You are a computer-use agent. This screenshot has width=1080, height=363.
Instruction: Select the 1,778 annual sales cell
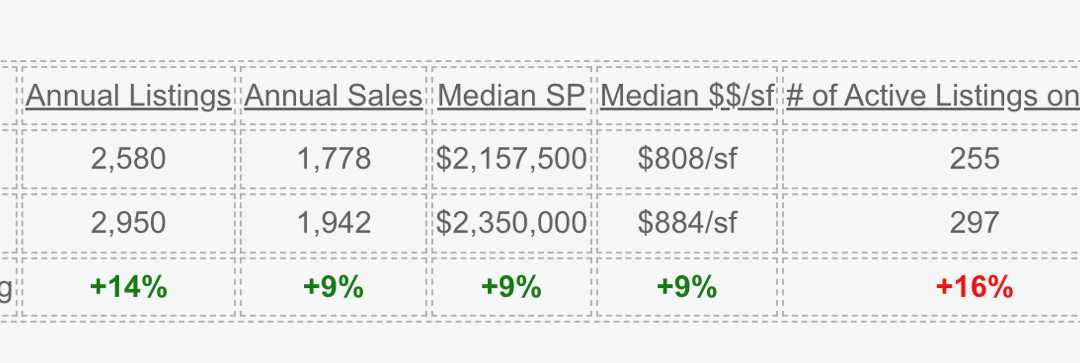pos(333,159)
